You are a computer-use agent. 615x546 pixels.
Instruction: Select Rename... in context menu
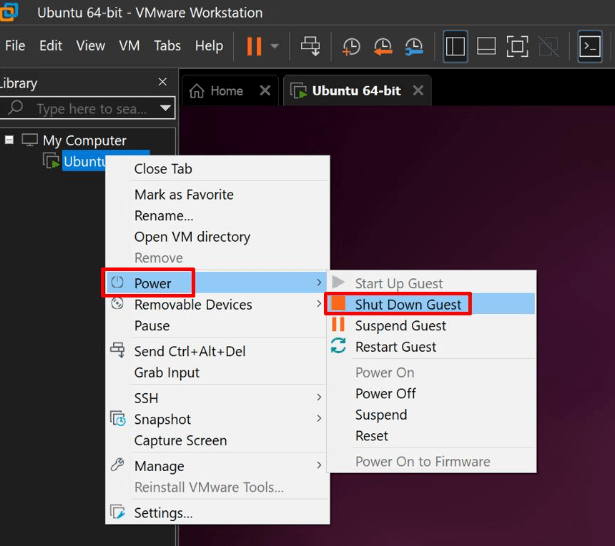pos(217,216)
